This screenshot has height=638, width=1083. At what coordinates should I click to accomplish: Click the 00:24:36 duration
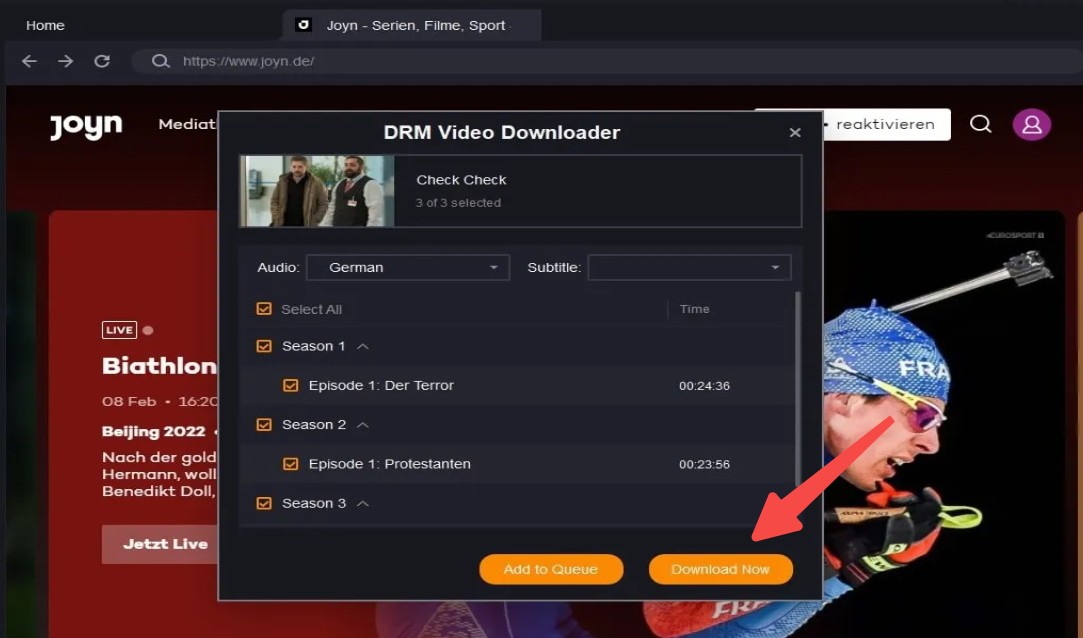click(x=704, y=386)
